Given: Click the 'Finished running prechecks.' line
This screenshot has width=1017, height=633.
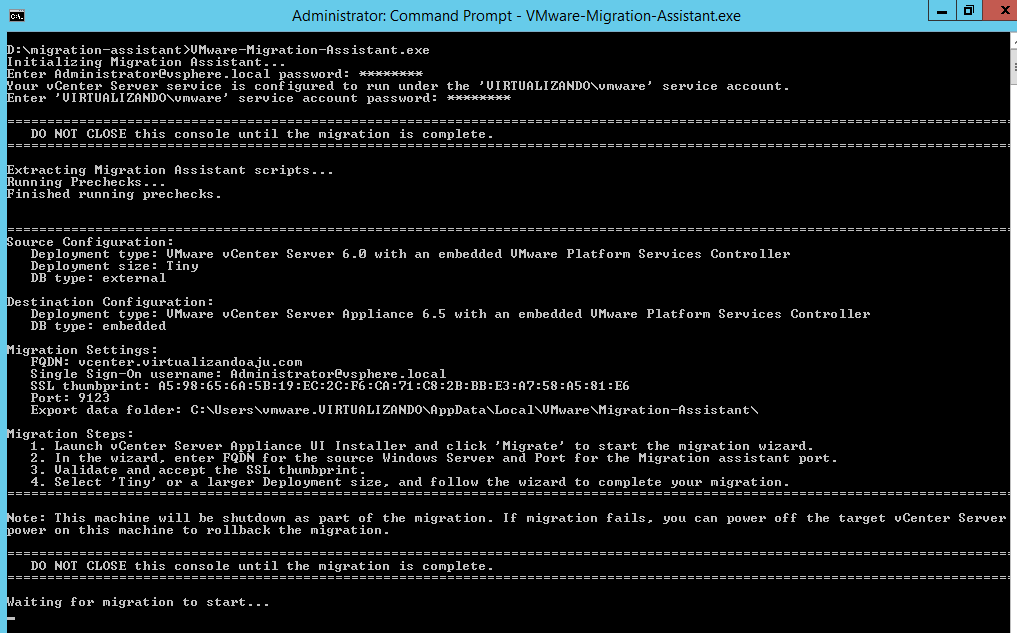Looking at the screenshot, I should 114,194.
